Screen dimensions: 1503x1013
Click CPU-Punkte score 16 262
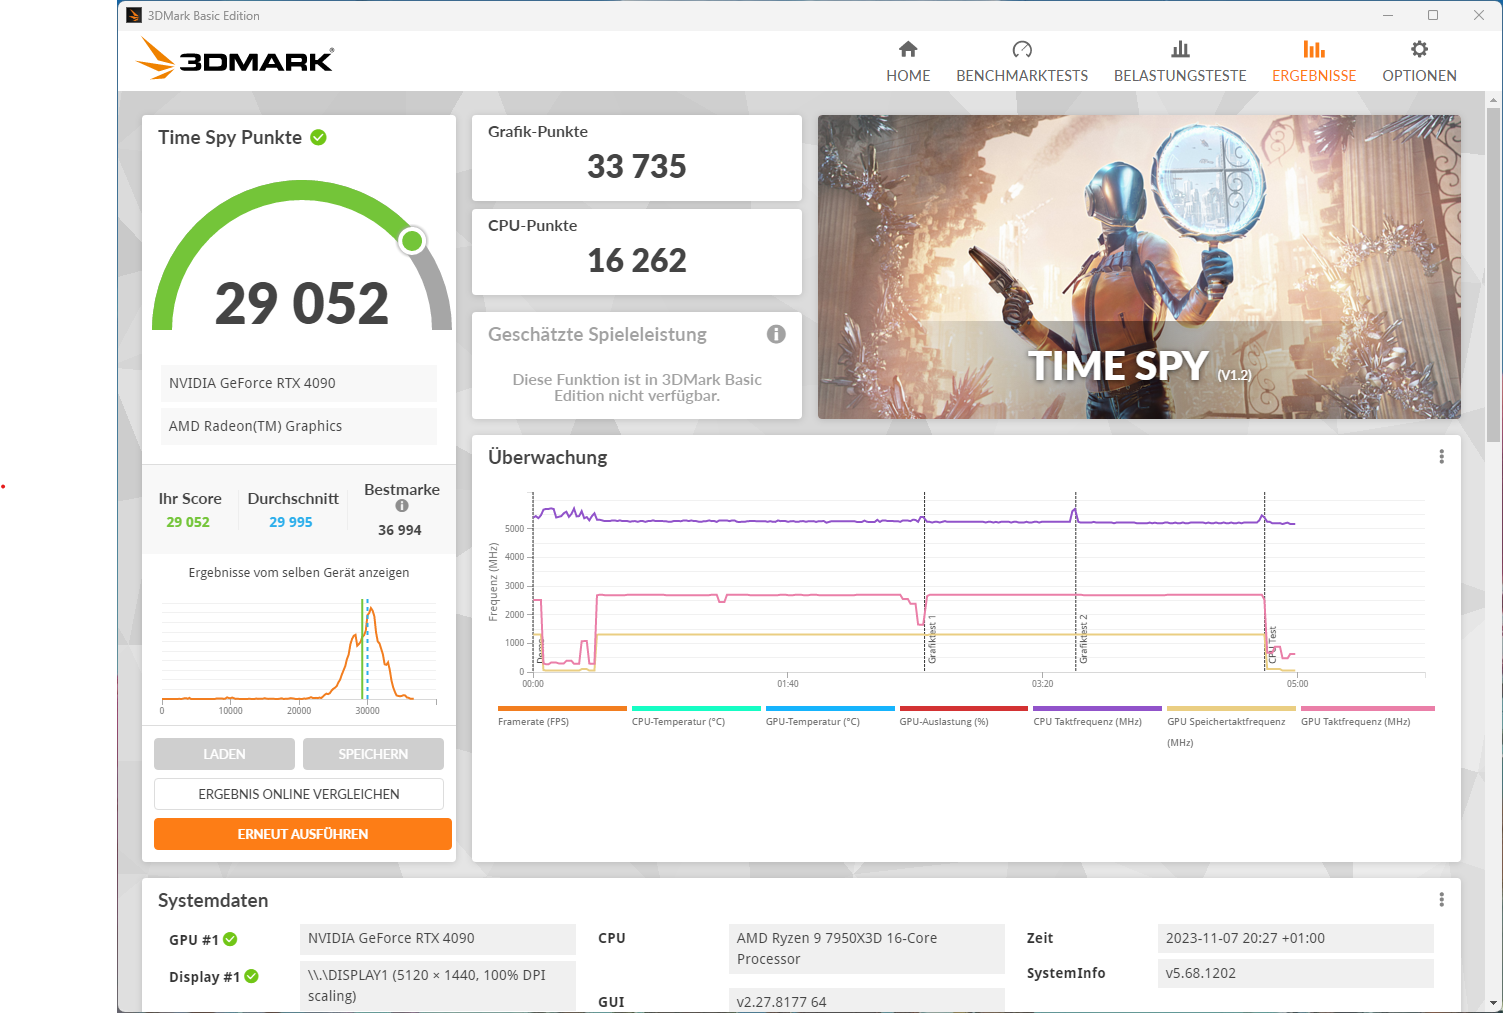pos(637,260)
